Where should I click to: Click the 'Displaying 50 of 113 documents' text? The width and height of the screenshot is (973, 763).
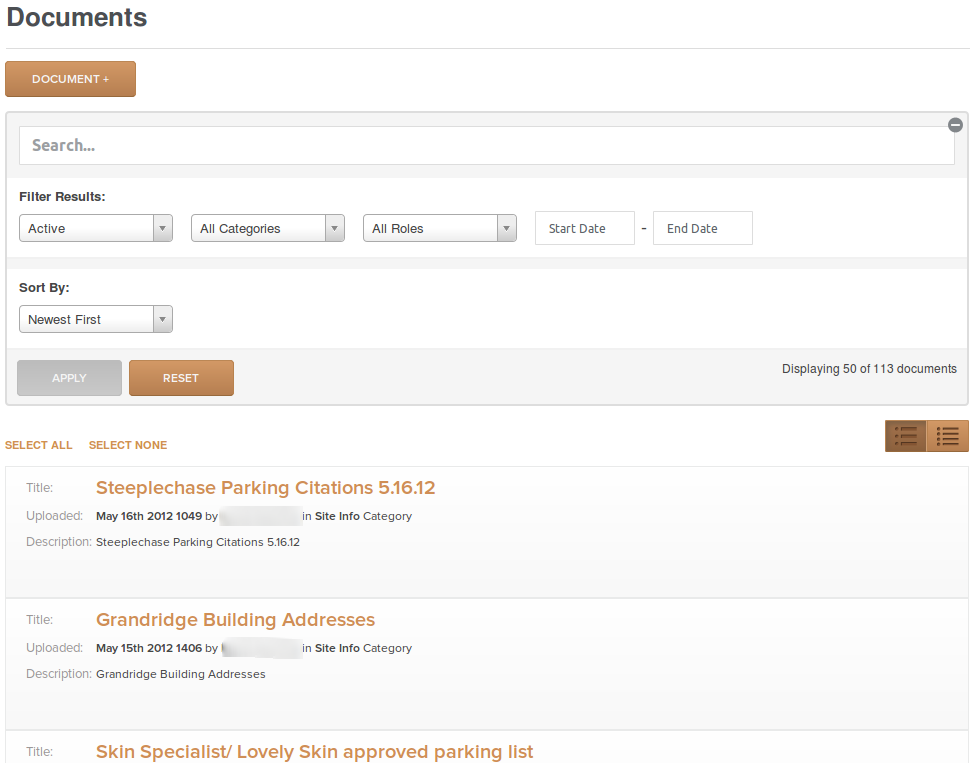pos(869,369)
